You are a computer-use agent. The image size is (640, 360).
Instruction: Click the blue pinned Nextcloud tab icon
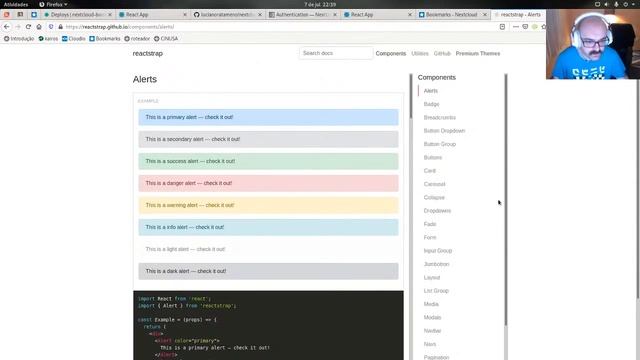34,14
